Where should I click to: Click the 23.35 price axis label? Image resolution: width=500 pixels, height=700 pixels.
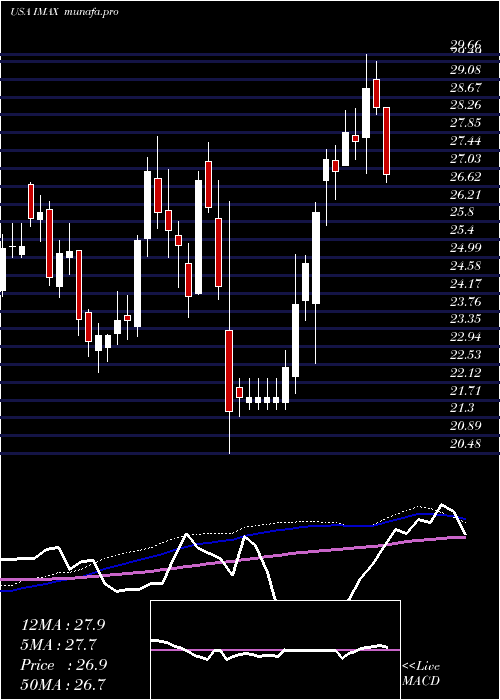[x=466, y=319]
